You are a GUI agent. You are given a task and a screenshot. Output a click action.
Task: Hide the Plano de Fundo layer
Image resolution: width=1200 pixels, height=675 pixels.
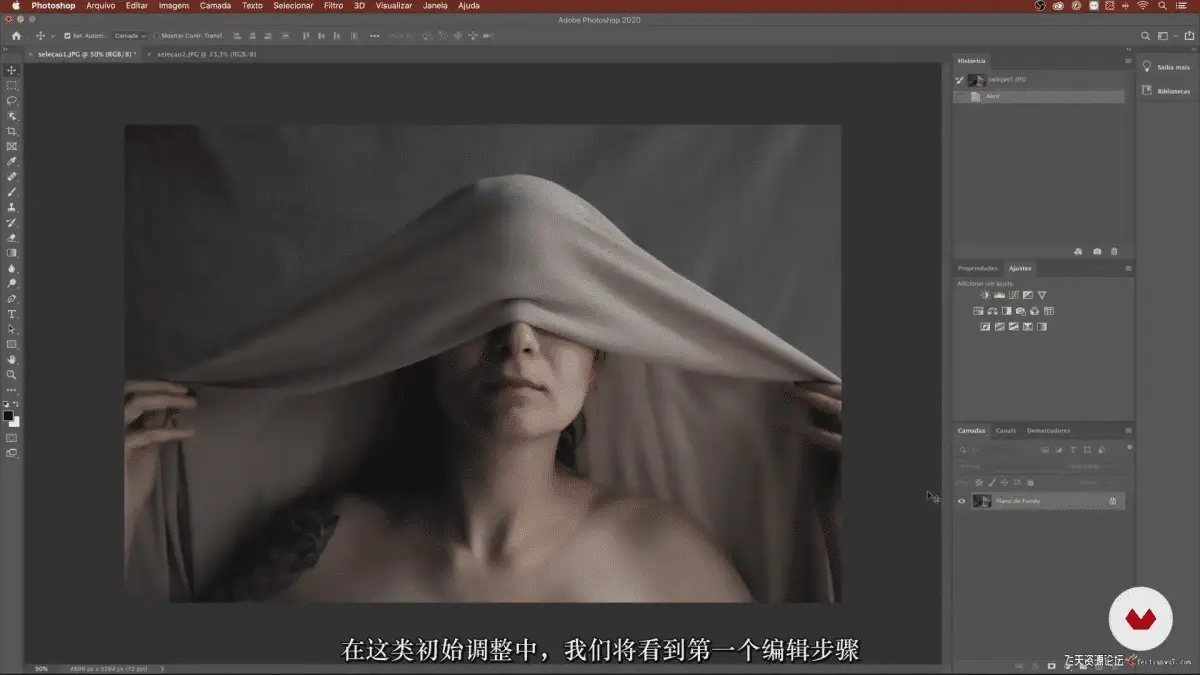point(962,501)
